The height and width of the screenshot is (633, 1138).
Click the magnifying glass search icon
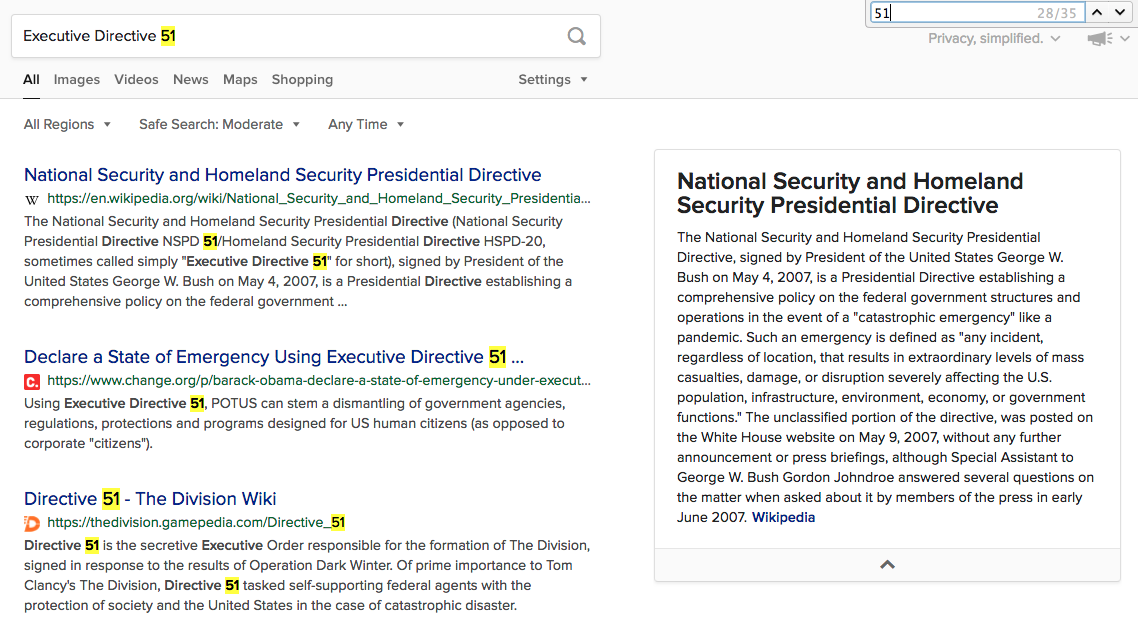[x=576, y=36]
